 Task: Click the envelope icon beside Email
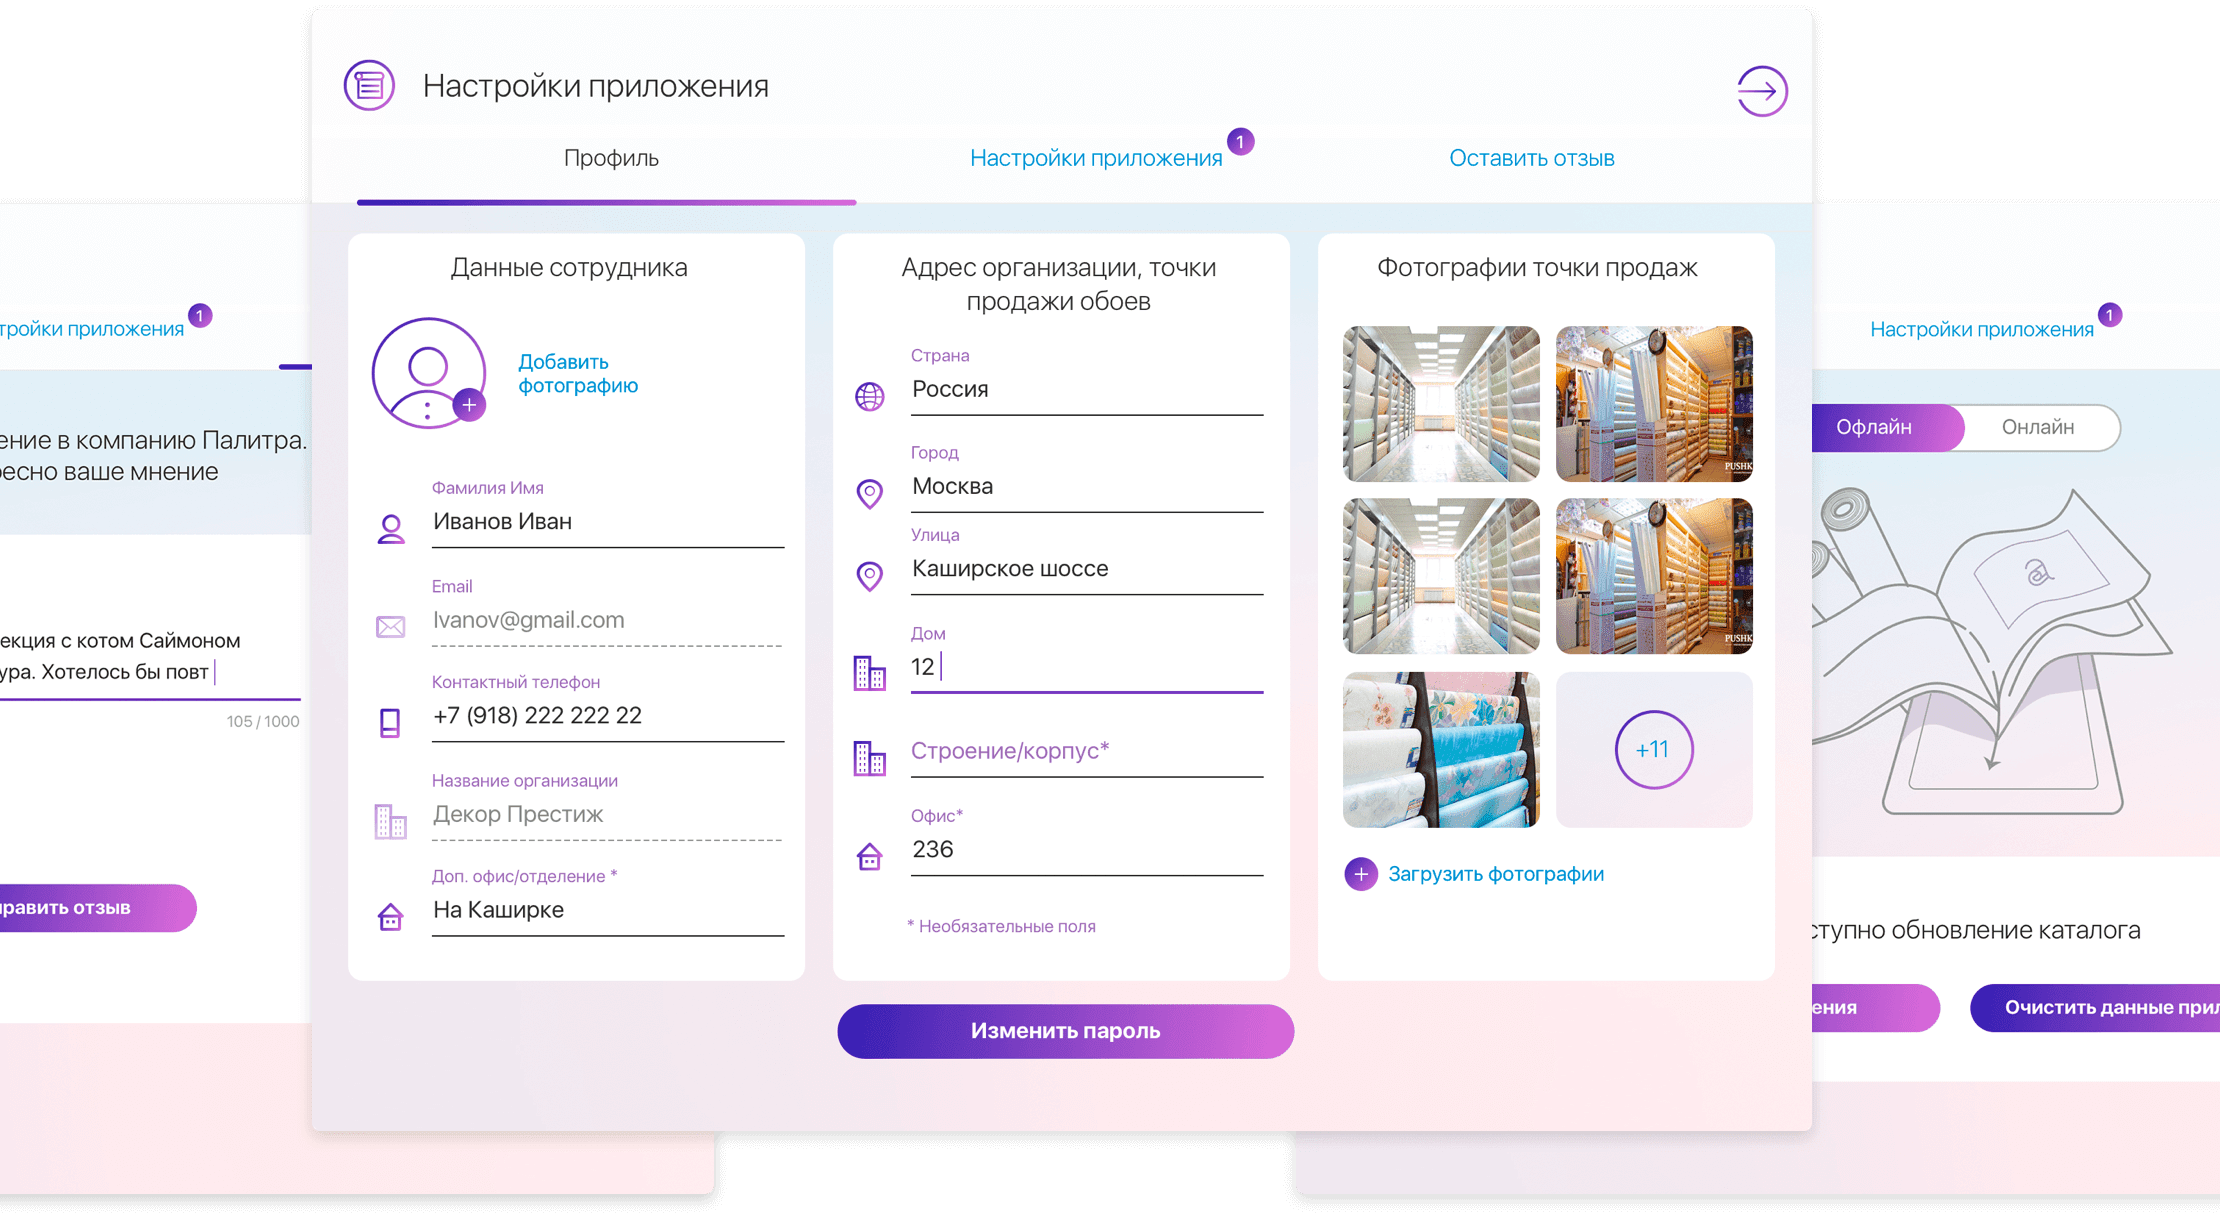390,627
